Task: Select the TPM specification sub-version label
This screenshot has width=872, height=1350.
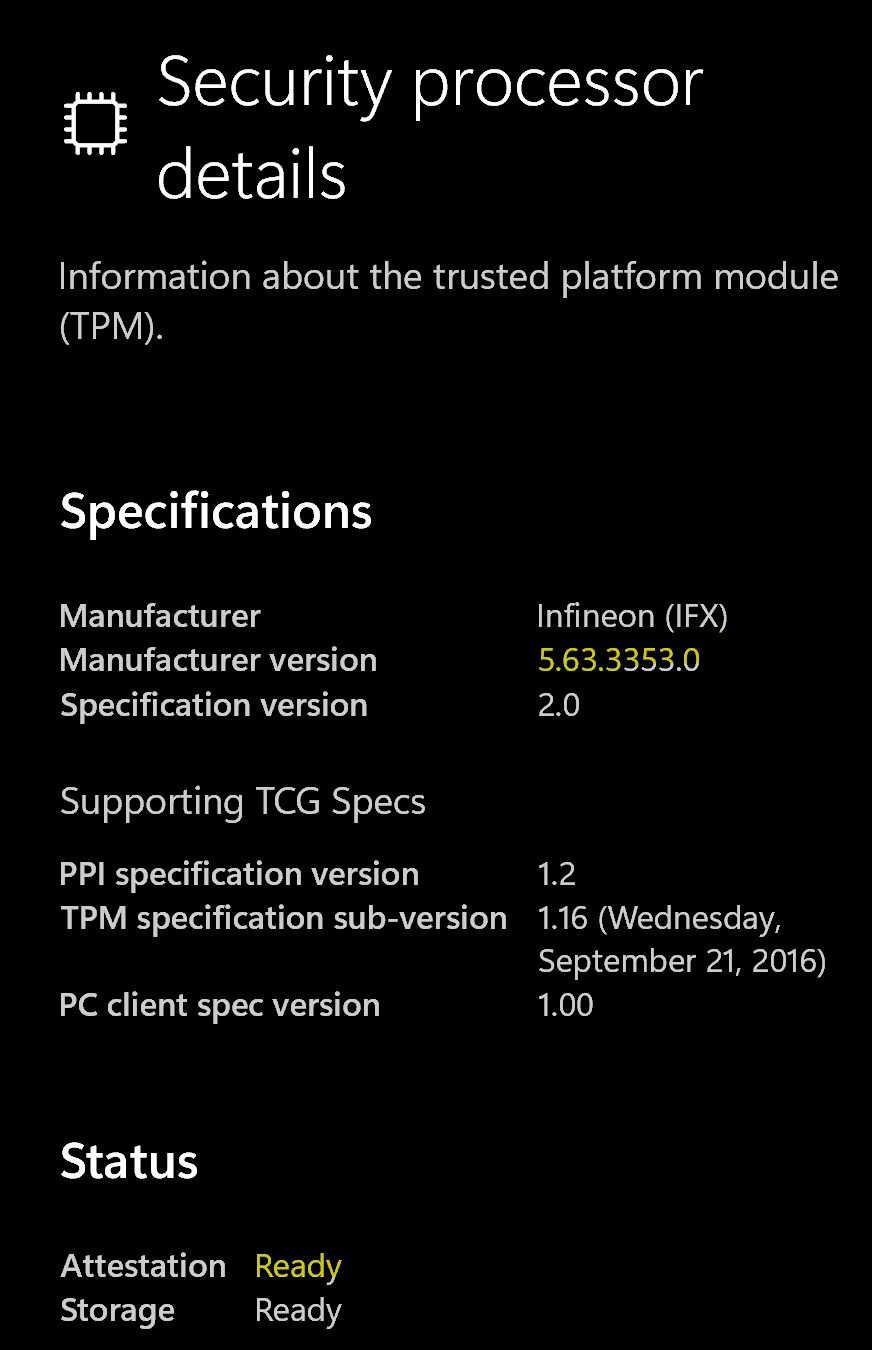Action: (x=283, y=918)
